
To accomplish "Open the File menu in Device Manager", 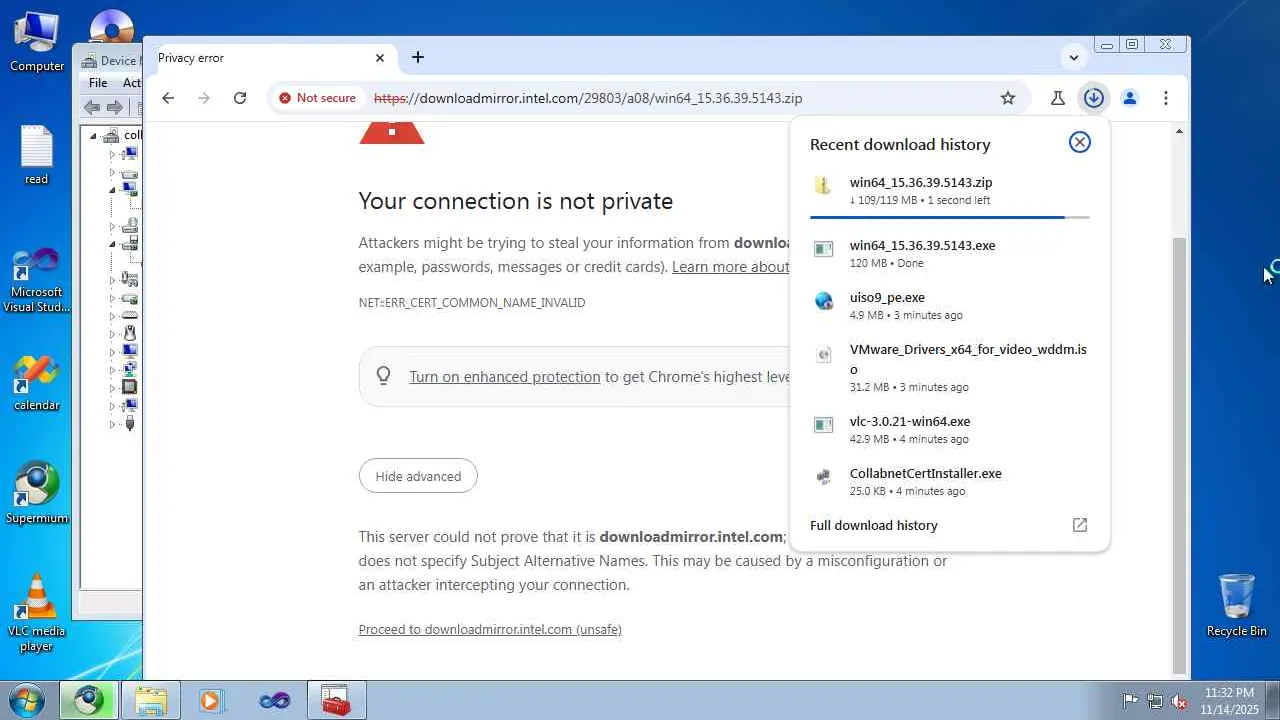I will click(x=98, y=83).
